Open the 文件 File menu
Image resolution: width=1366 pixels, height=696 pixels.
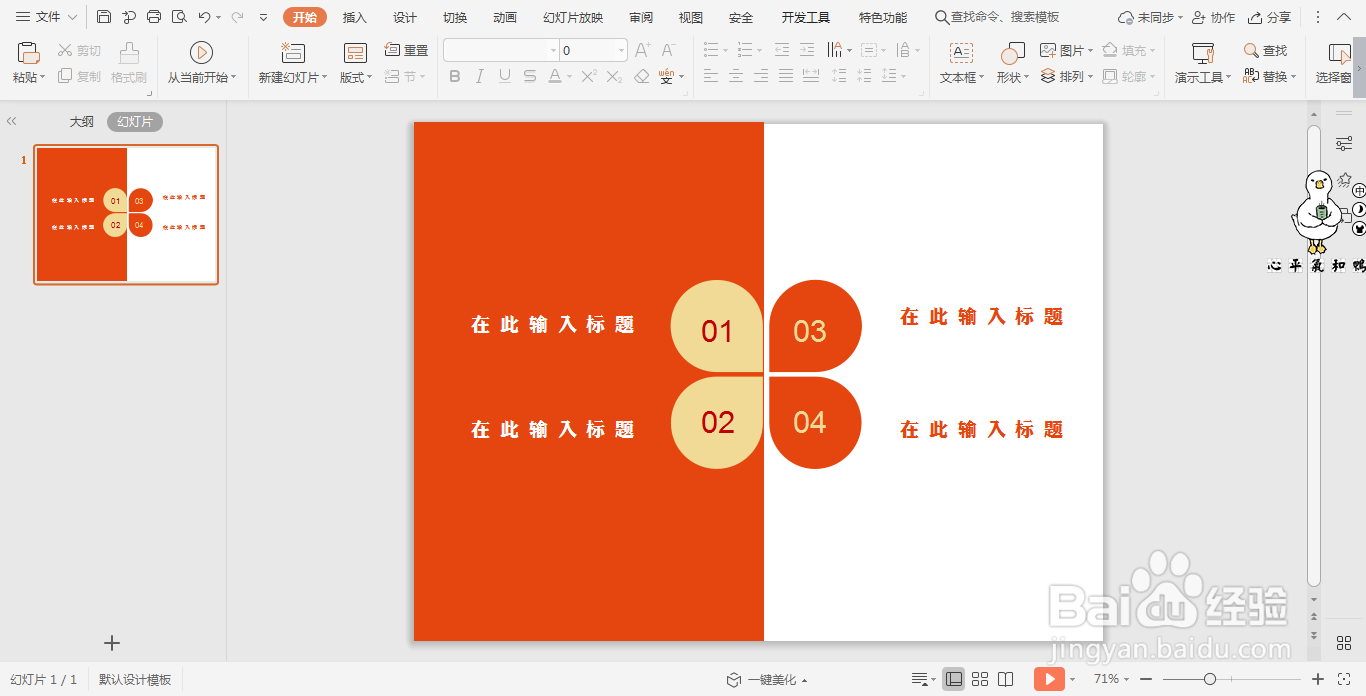click(46, 17)
